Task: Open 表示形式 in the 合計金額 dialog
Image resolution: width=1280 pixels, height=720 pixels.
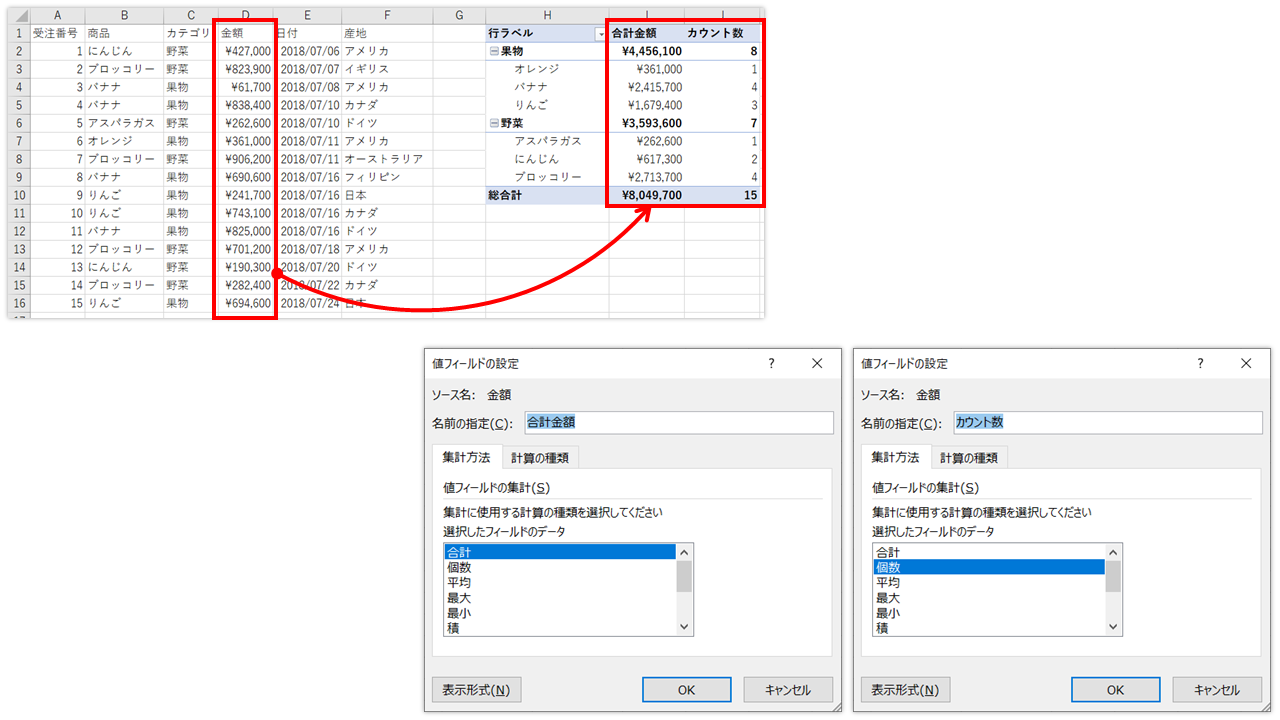Action: tap(477, 690)
